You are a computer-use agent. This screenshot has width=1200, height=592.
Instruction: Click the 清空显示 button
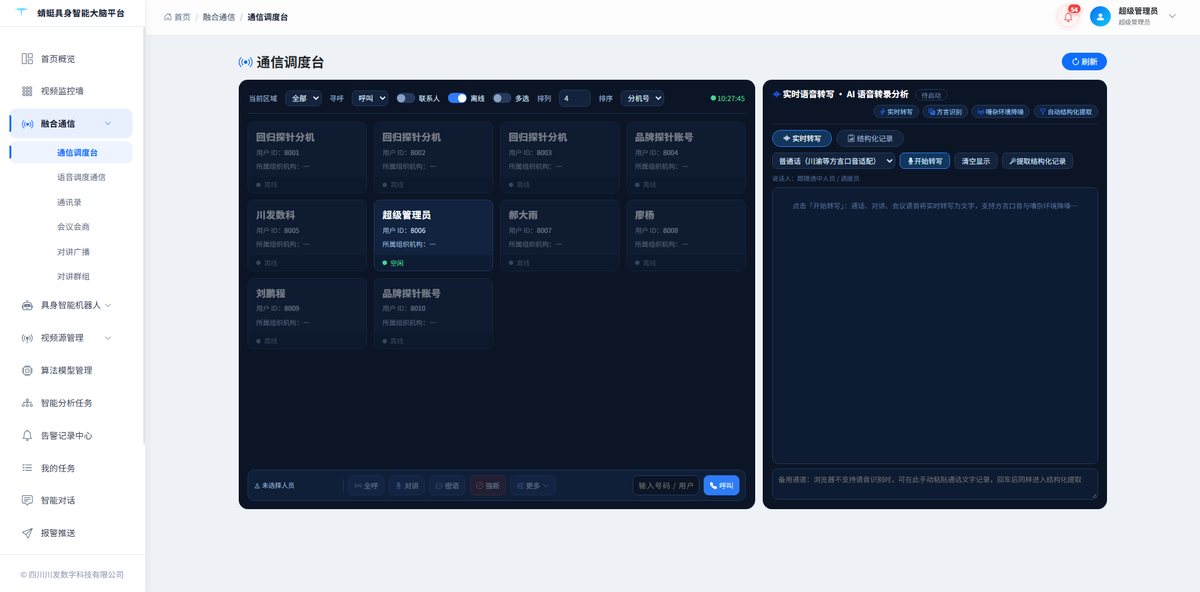tap(976, 160)
